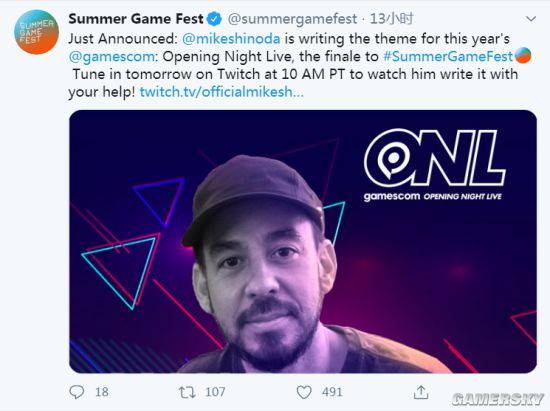Open the 13小时 timestamp

coord(392,19)
